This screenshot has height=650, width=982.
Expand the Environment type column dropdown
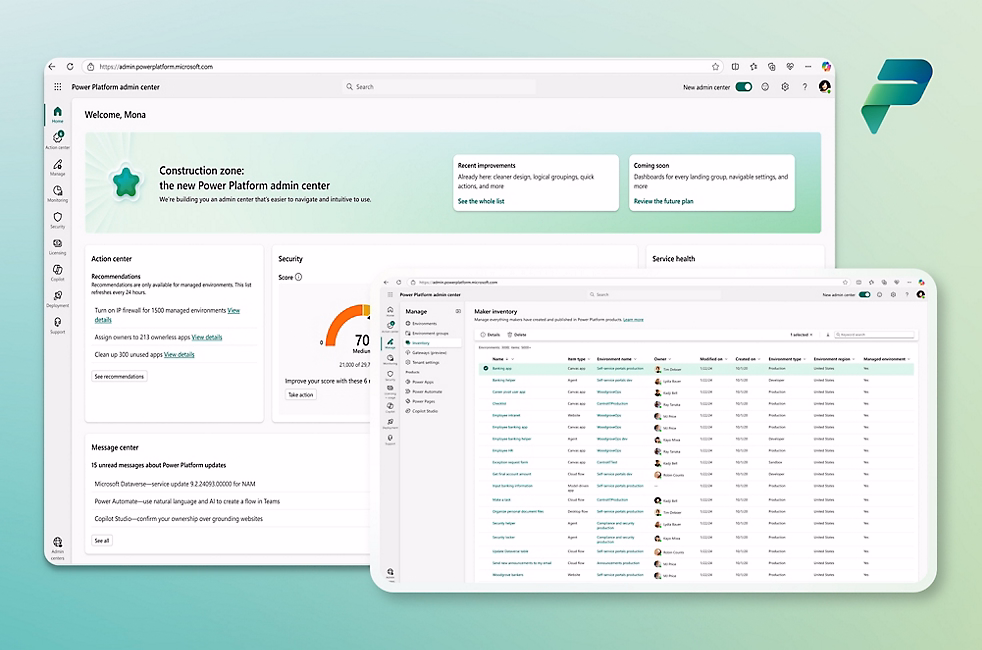805,359
